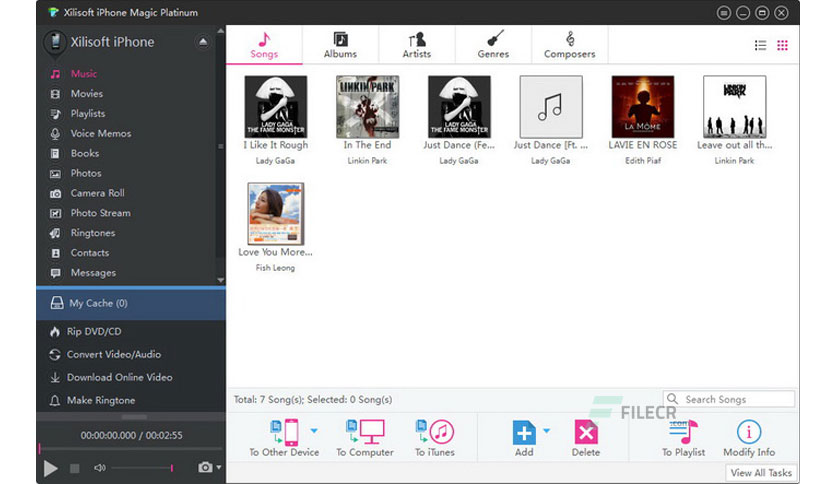Image resolution: width=836 pixels, height=484 pixels.
Task: Select LAVIE EN ROSE song cover
Action: coord(642,107)
